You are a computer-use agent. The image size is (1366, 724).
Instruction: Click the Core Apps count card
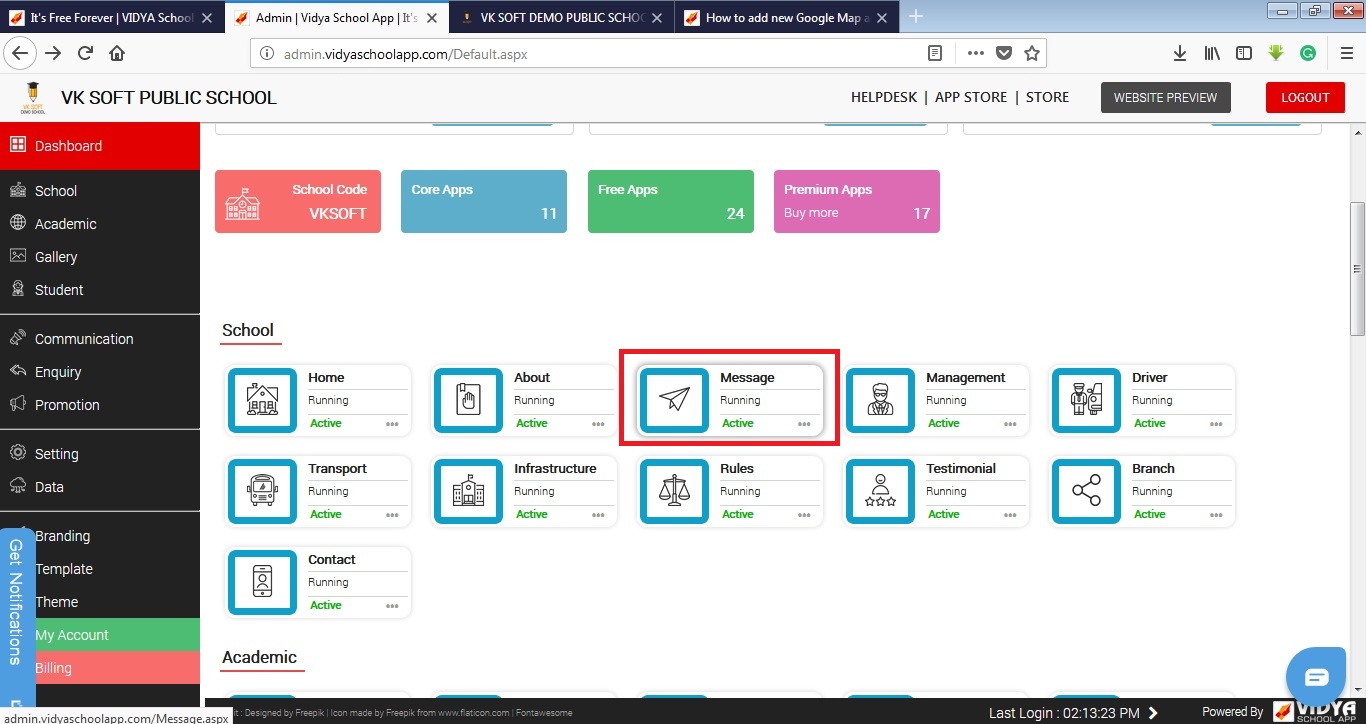(x=484, y=201)
